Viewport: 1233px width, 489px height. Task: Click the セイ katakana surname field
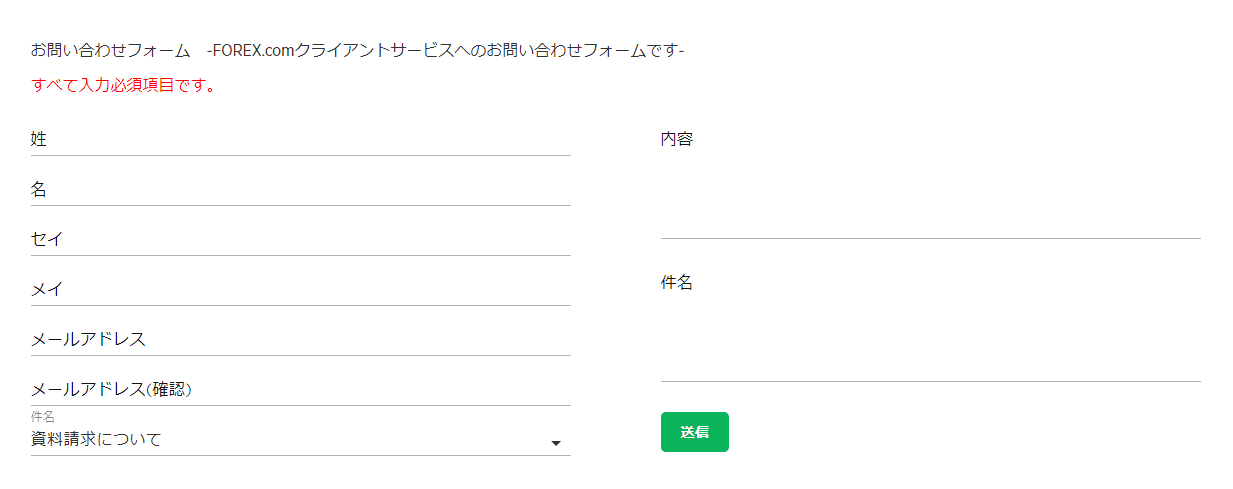tap(300, 240)
